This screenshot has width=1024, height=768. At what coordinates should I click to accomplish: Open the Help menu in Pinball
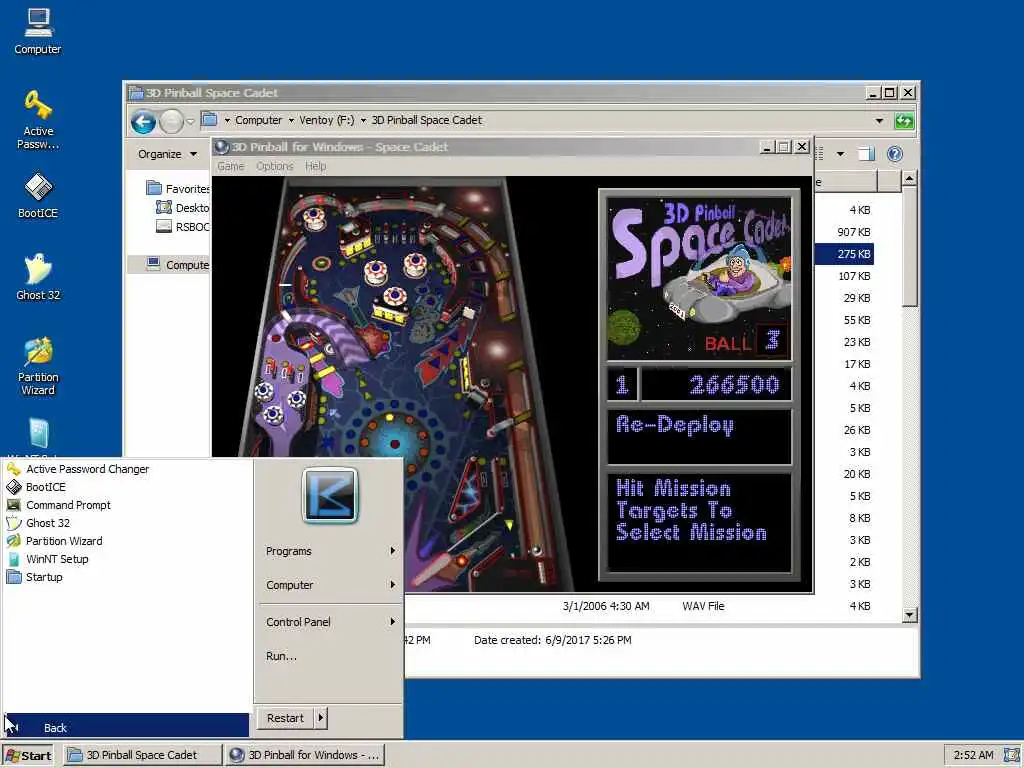(x=315, y=167)
